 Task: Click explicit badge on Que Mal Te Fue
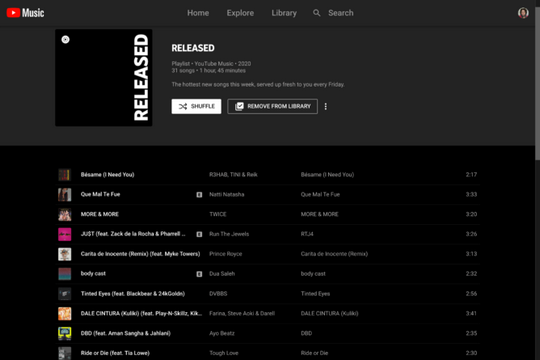tap(199, 195)
